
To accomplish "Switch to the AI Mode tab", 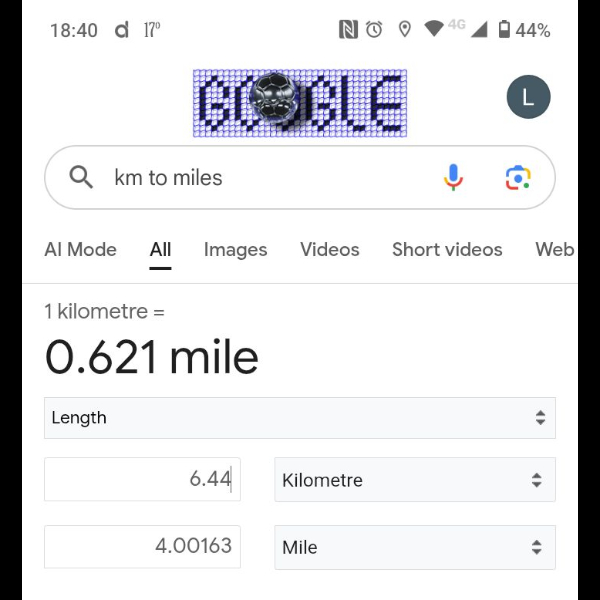I will [80, 250].
